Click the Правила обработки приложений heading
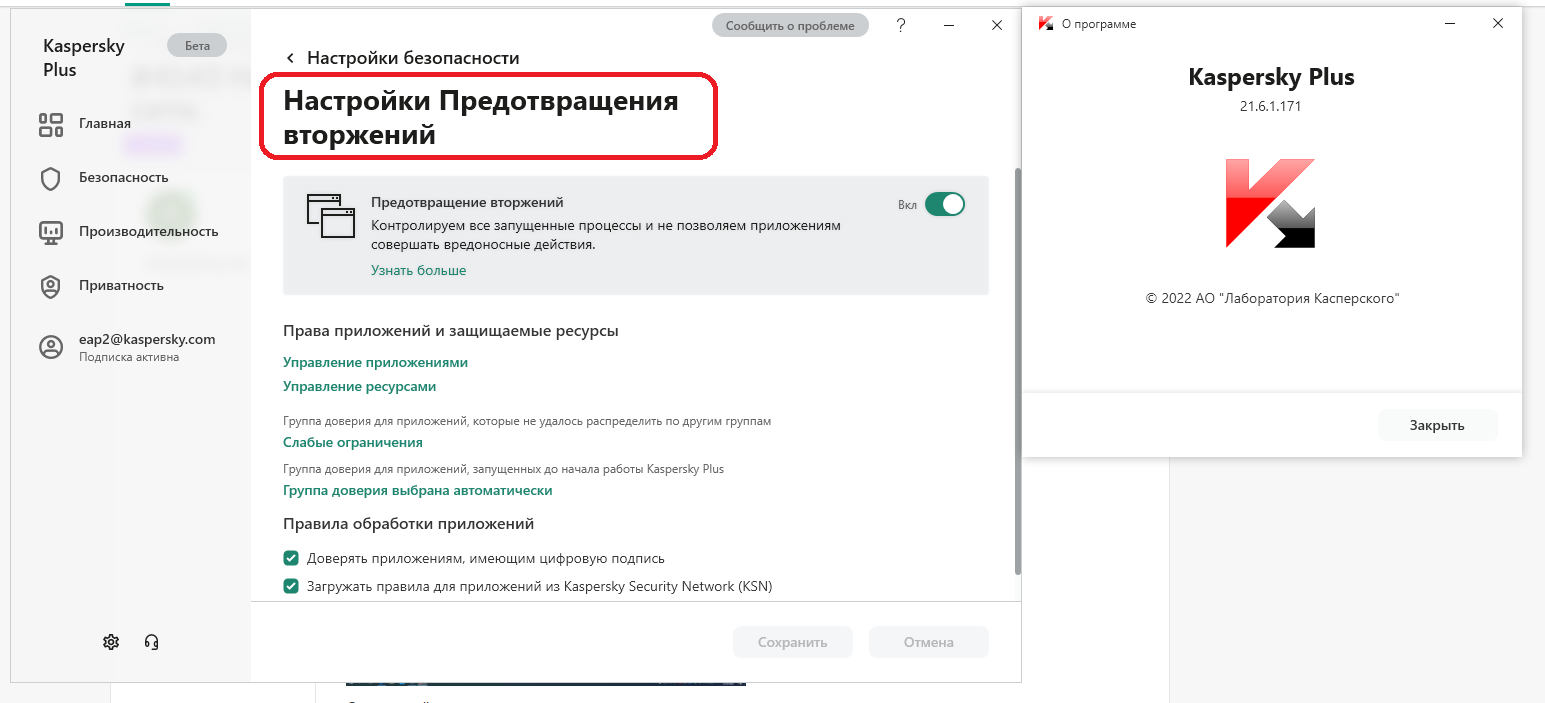Image resolution: width=1545 pixels, height=703 pixels. [408, 523]
